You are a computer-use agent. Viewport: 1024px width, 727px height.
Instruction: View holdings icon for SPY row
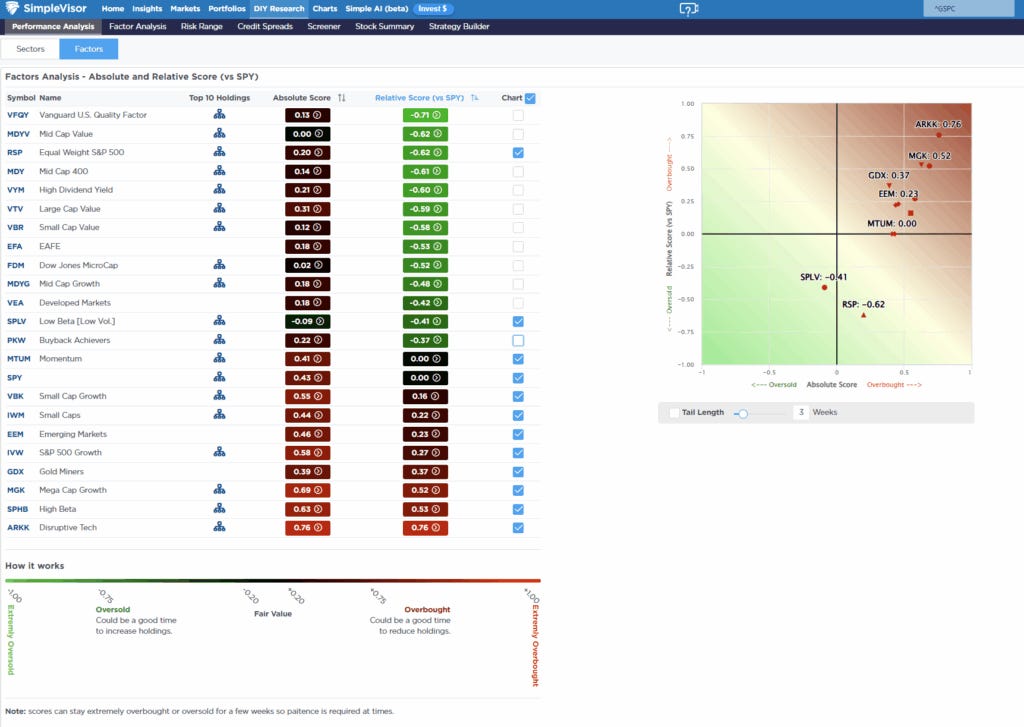point(220,377)
